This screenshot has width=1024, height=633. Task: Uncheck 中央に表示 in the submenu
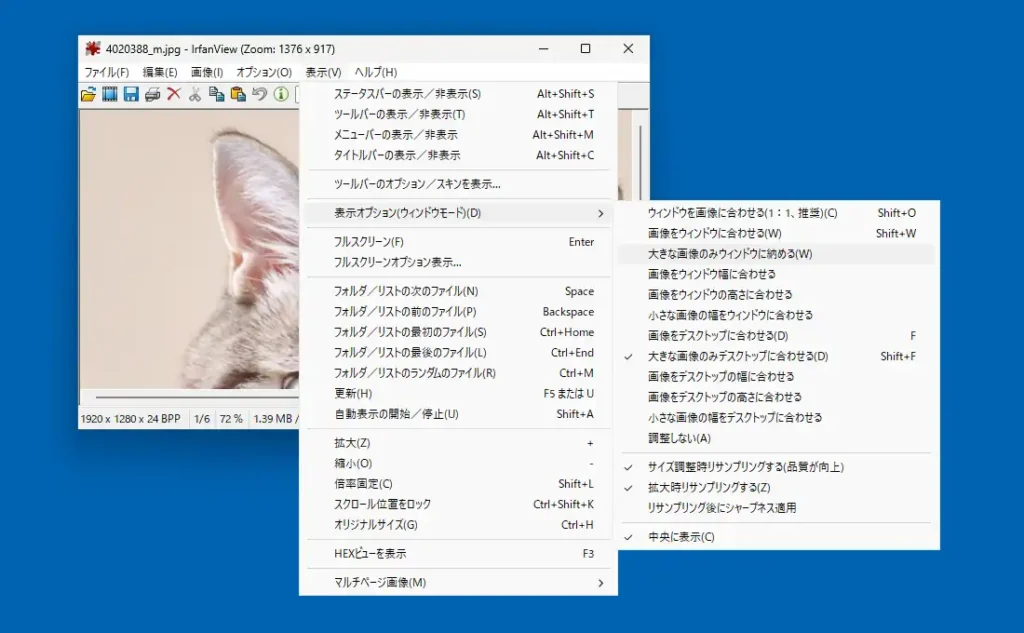tap(682, 537)
